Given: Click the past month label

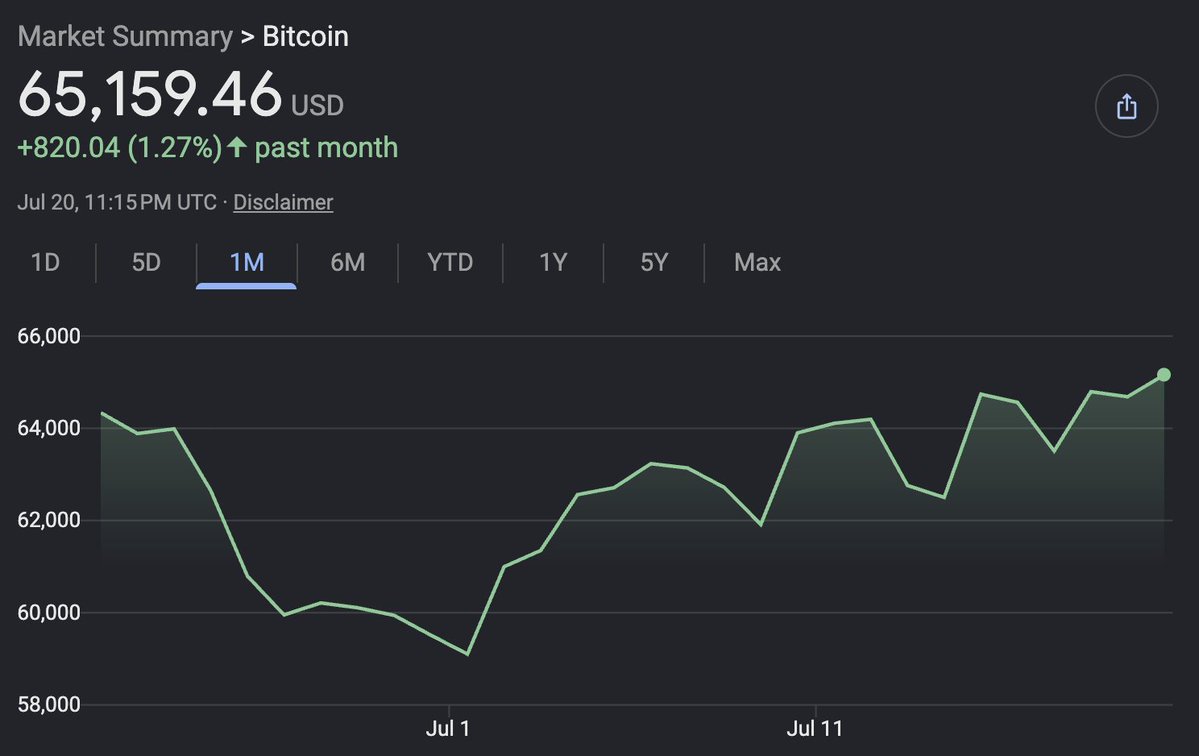Looking at the screenshot, I should tap(327, 148).
